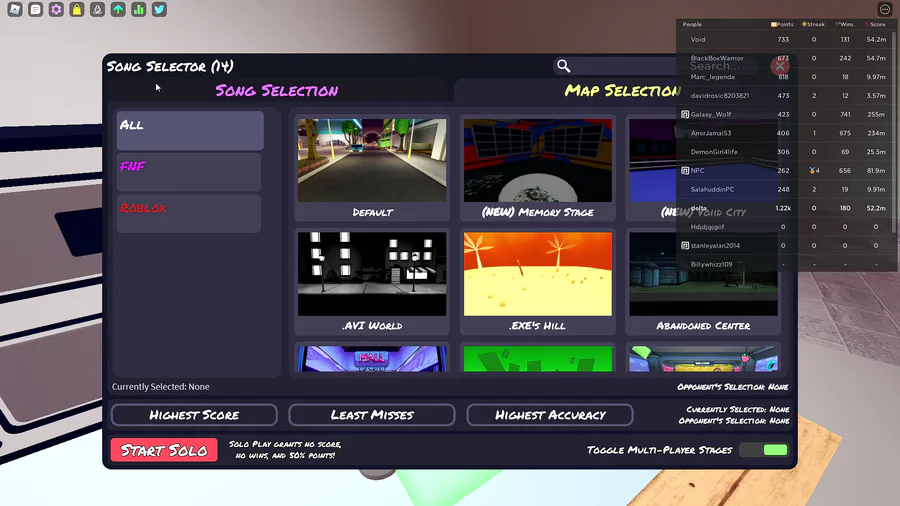
Task: Click the medal streak icon in NPC row
Action: (x=812, y=170)
